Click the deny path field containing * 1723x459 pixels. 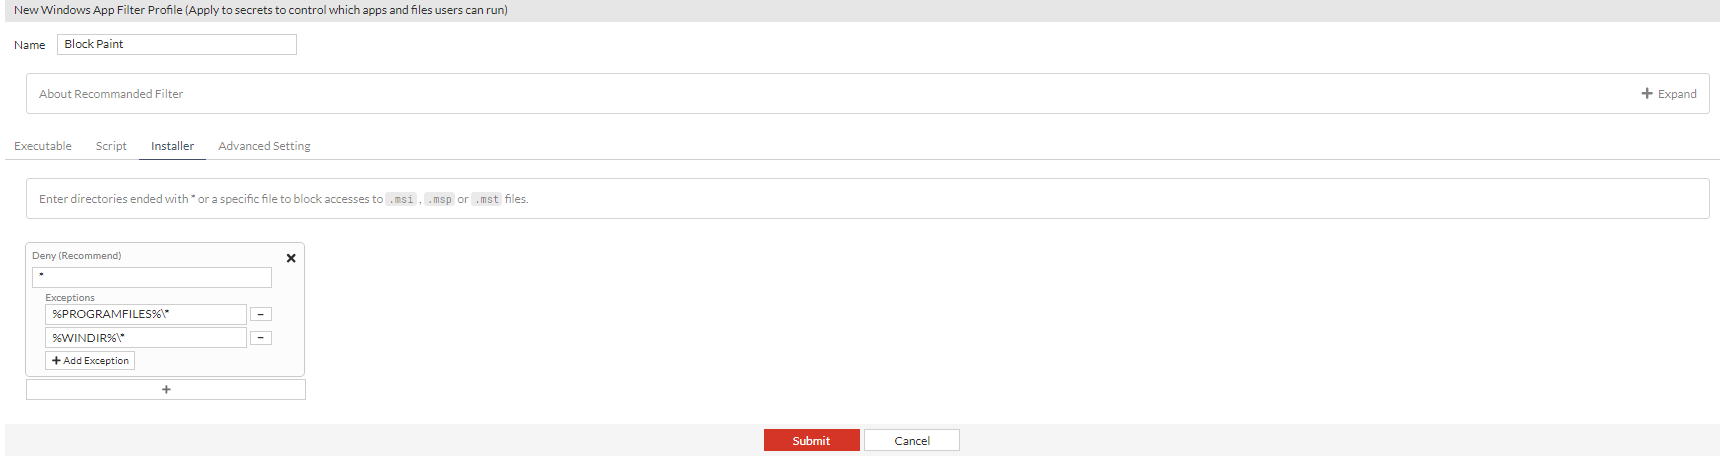(152, 277)
